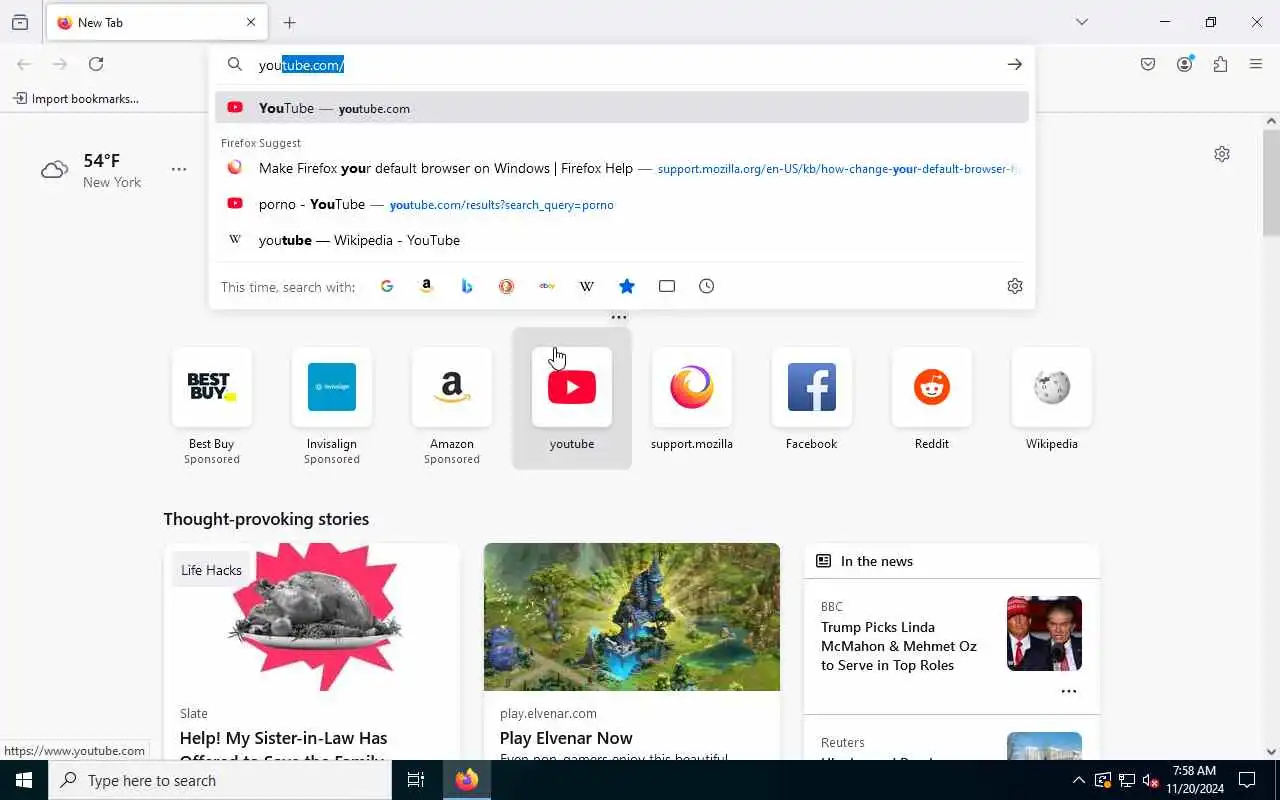
Task: Open the list all tabs dropdown
Action: coord(1082,22)
